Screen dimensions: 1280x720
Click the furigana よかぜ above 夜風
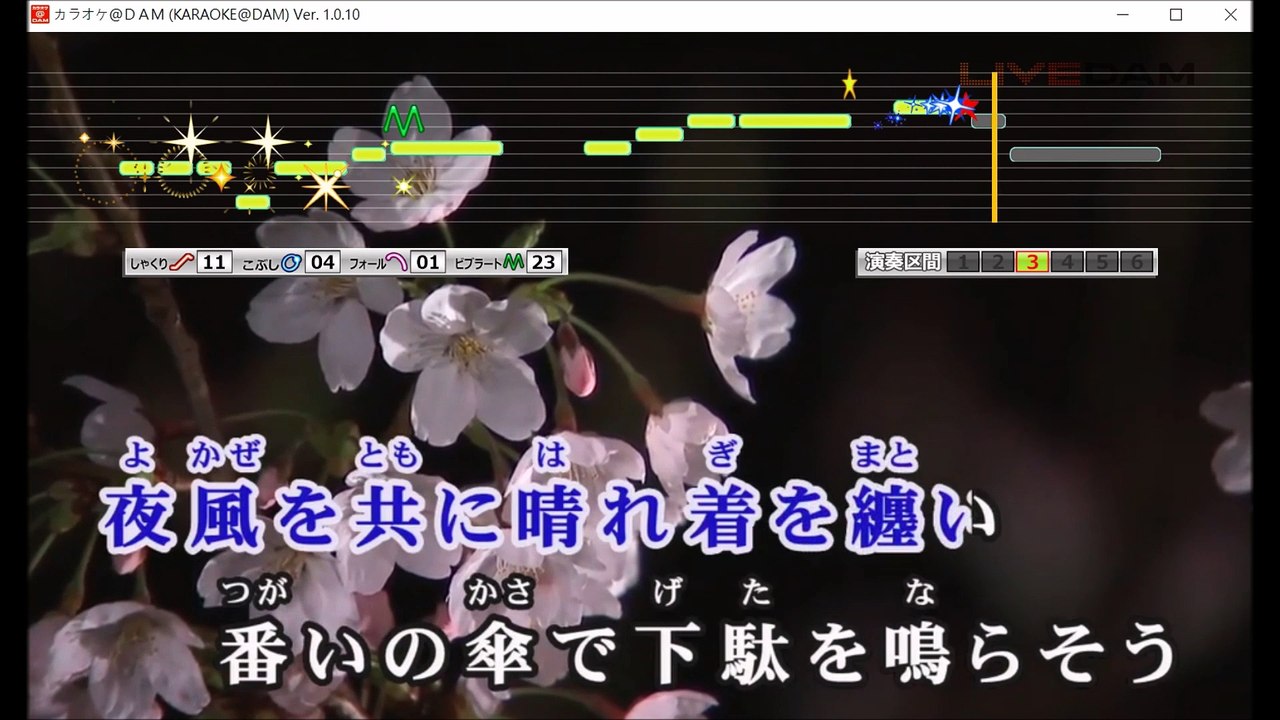tap(191, 456)
